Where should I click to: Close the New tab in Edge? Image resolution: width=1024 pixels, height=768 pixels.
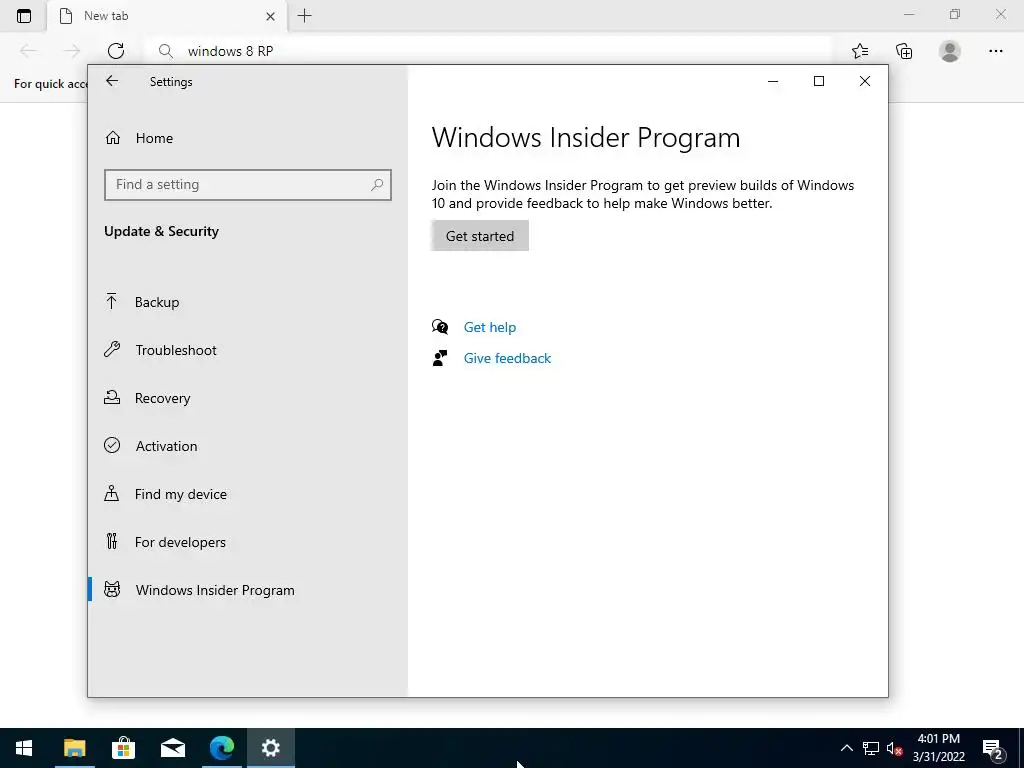click(x=270, y=16)
